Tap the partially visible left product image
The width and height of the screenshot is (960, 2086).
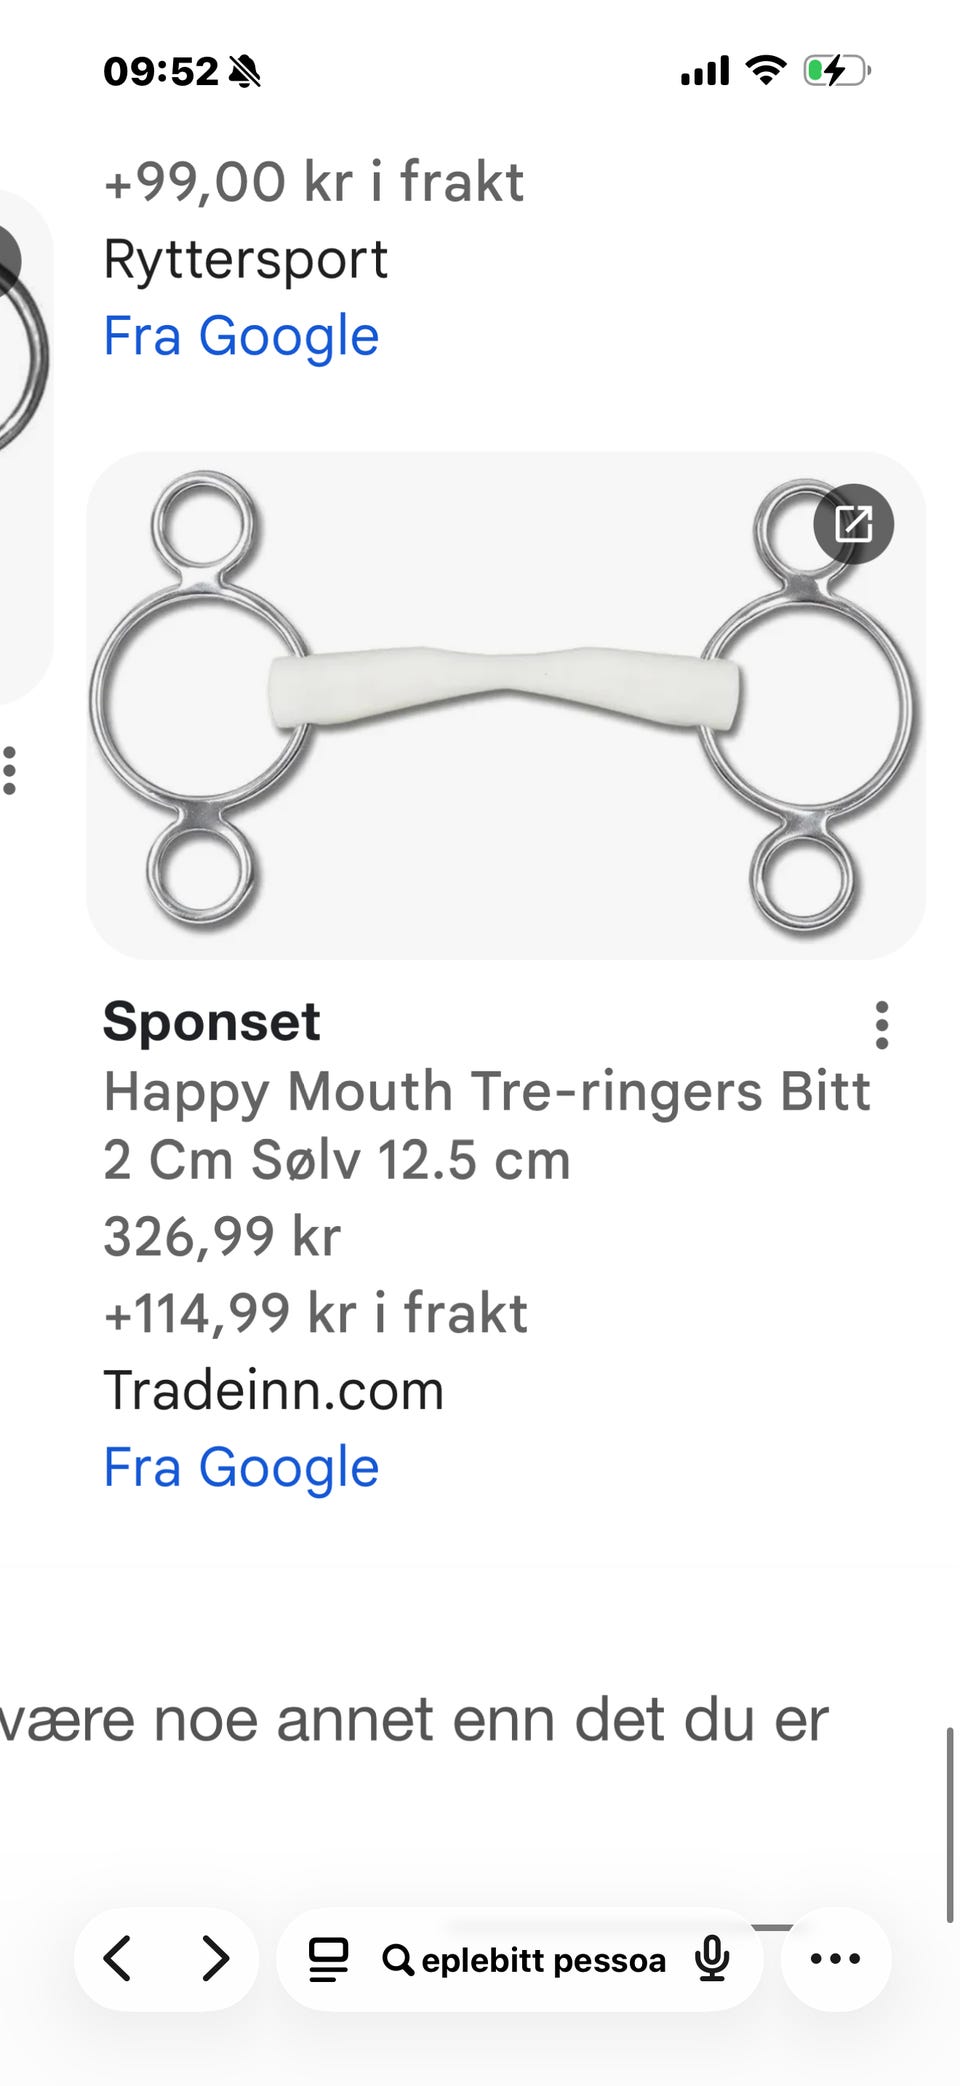pyautogui.click(x=25, y=447)
